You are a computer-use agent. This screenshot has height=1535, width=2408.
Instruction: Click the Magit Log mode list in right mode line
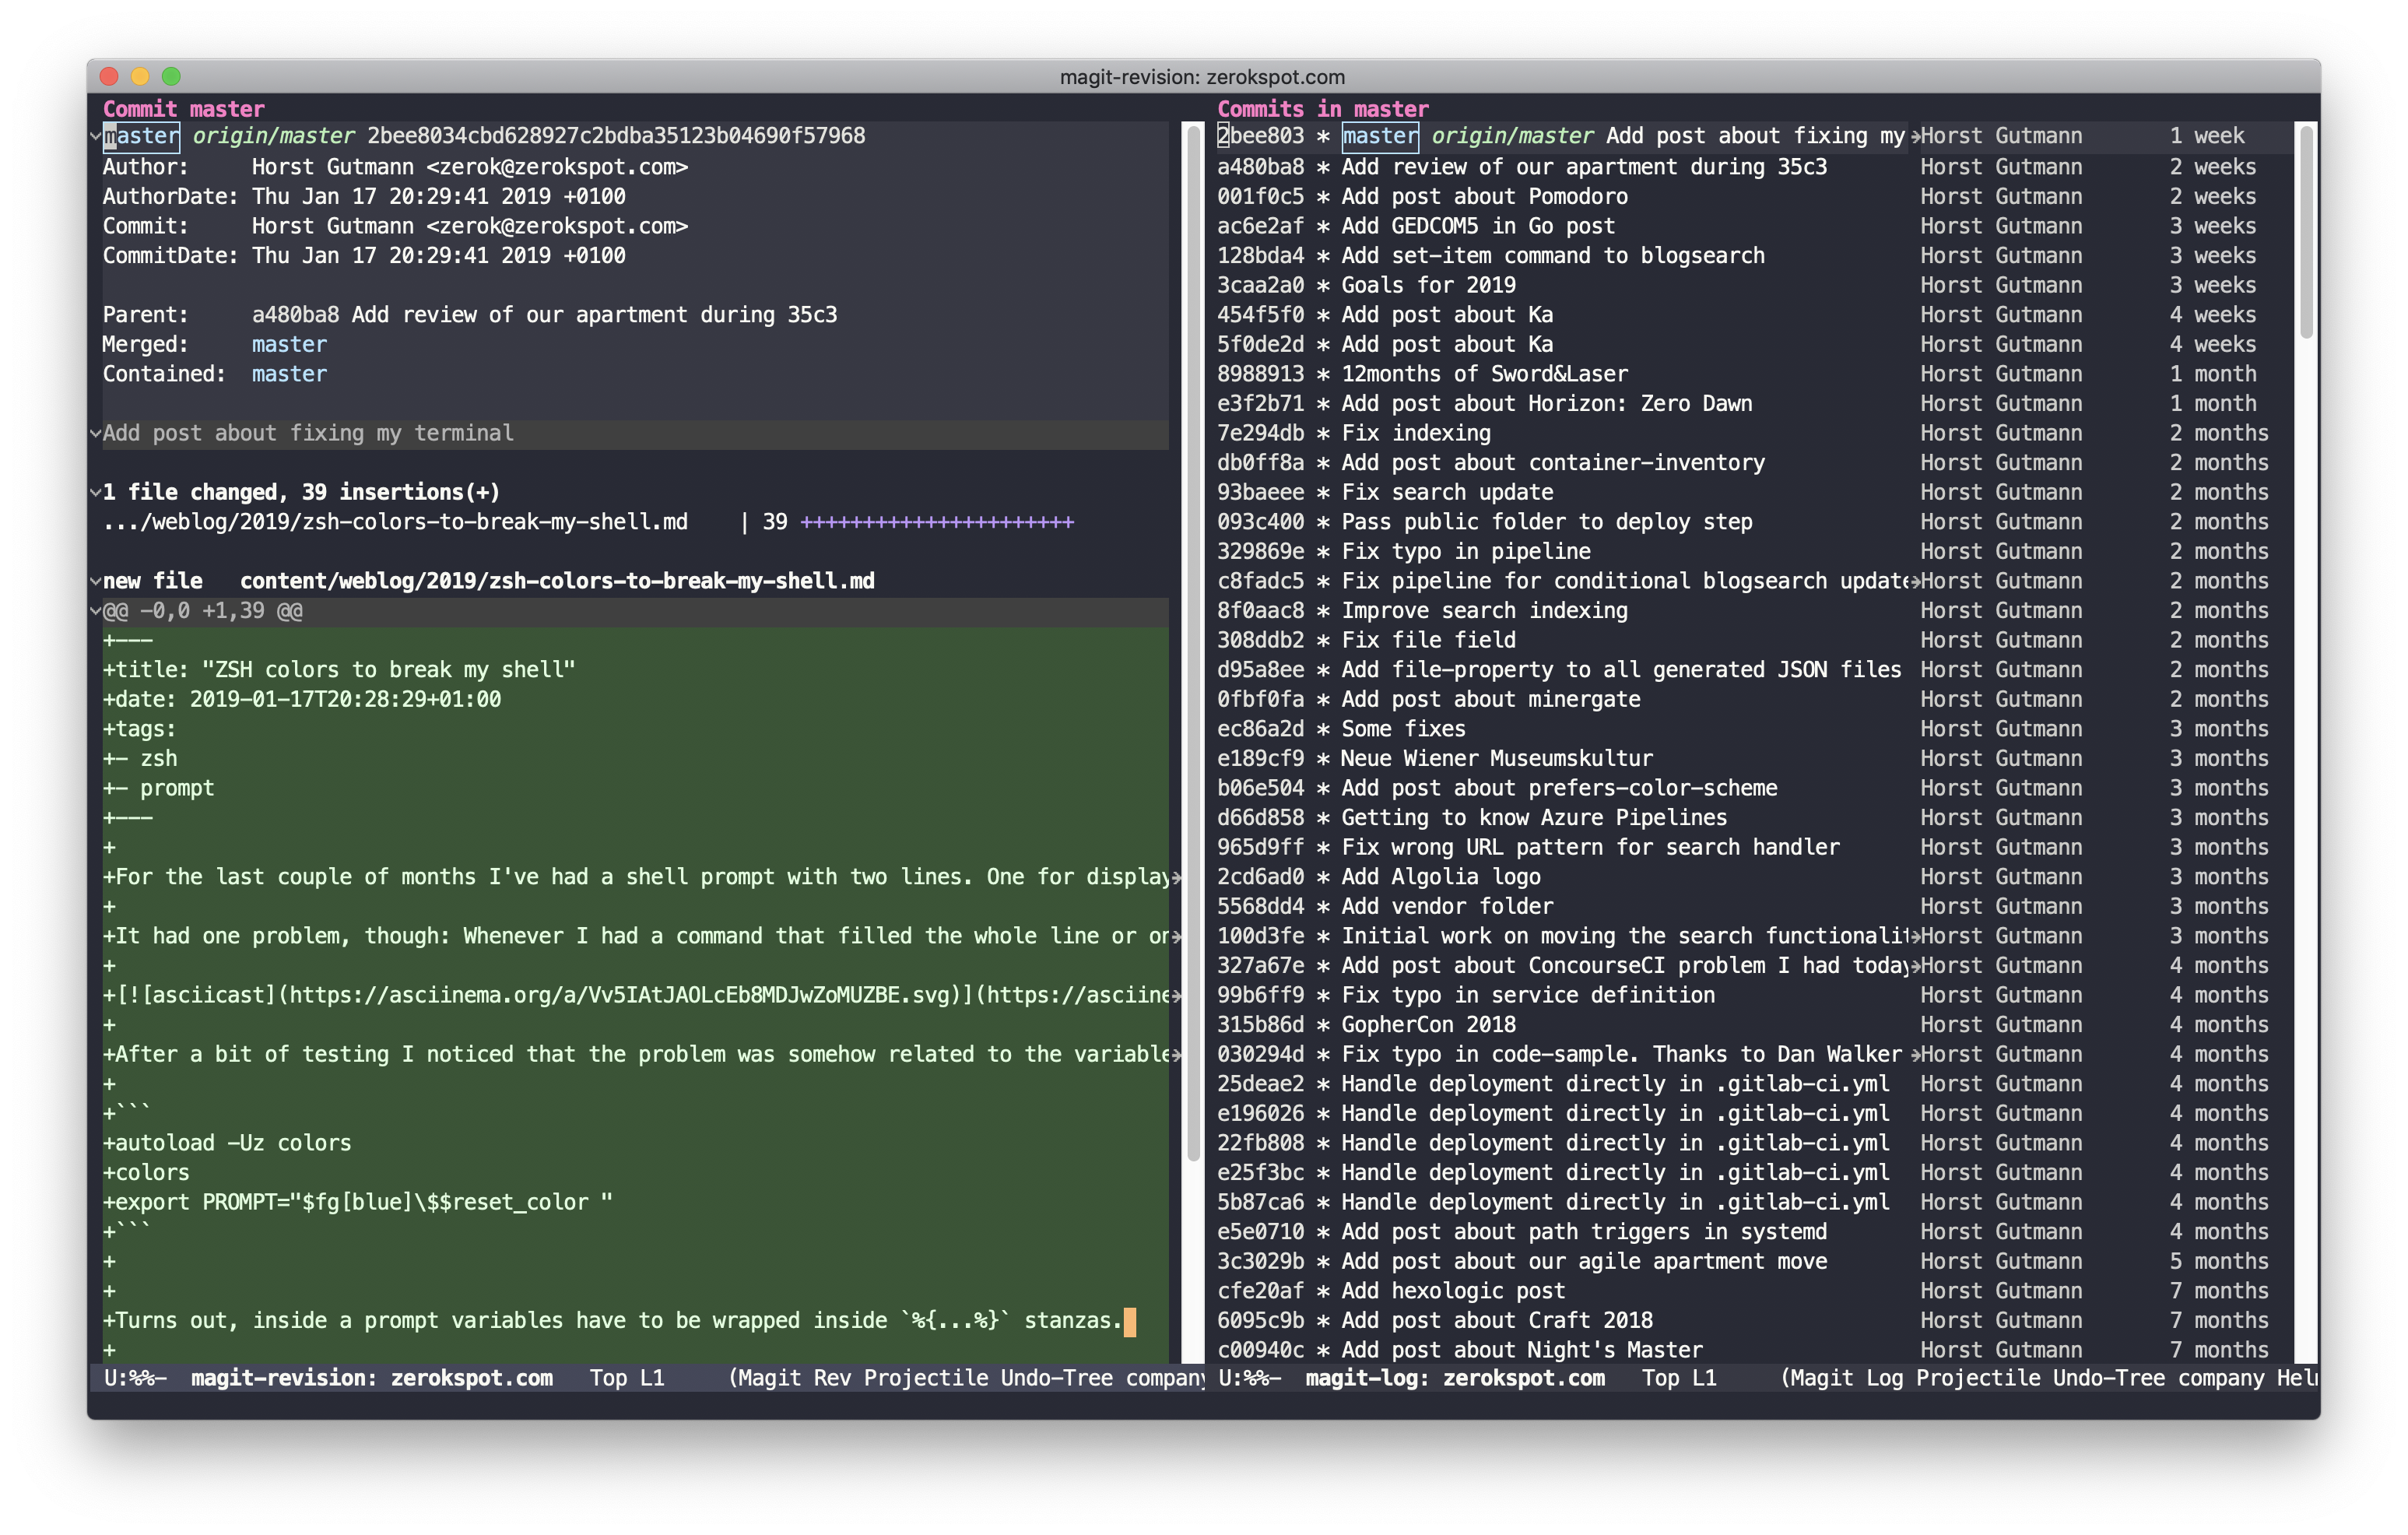click(x=2049, y=1378)
